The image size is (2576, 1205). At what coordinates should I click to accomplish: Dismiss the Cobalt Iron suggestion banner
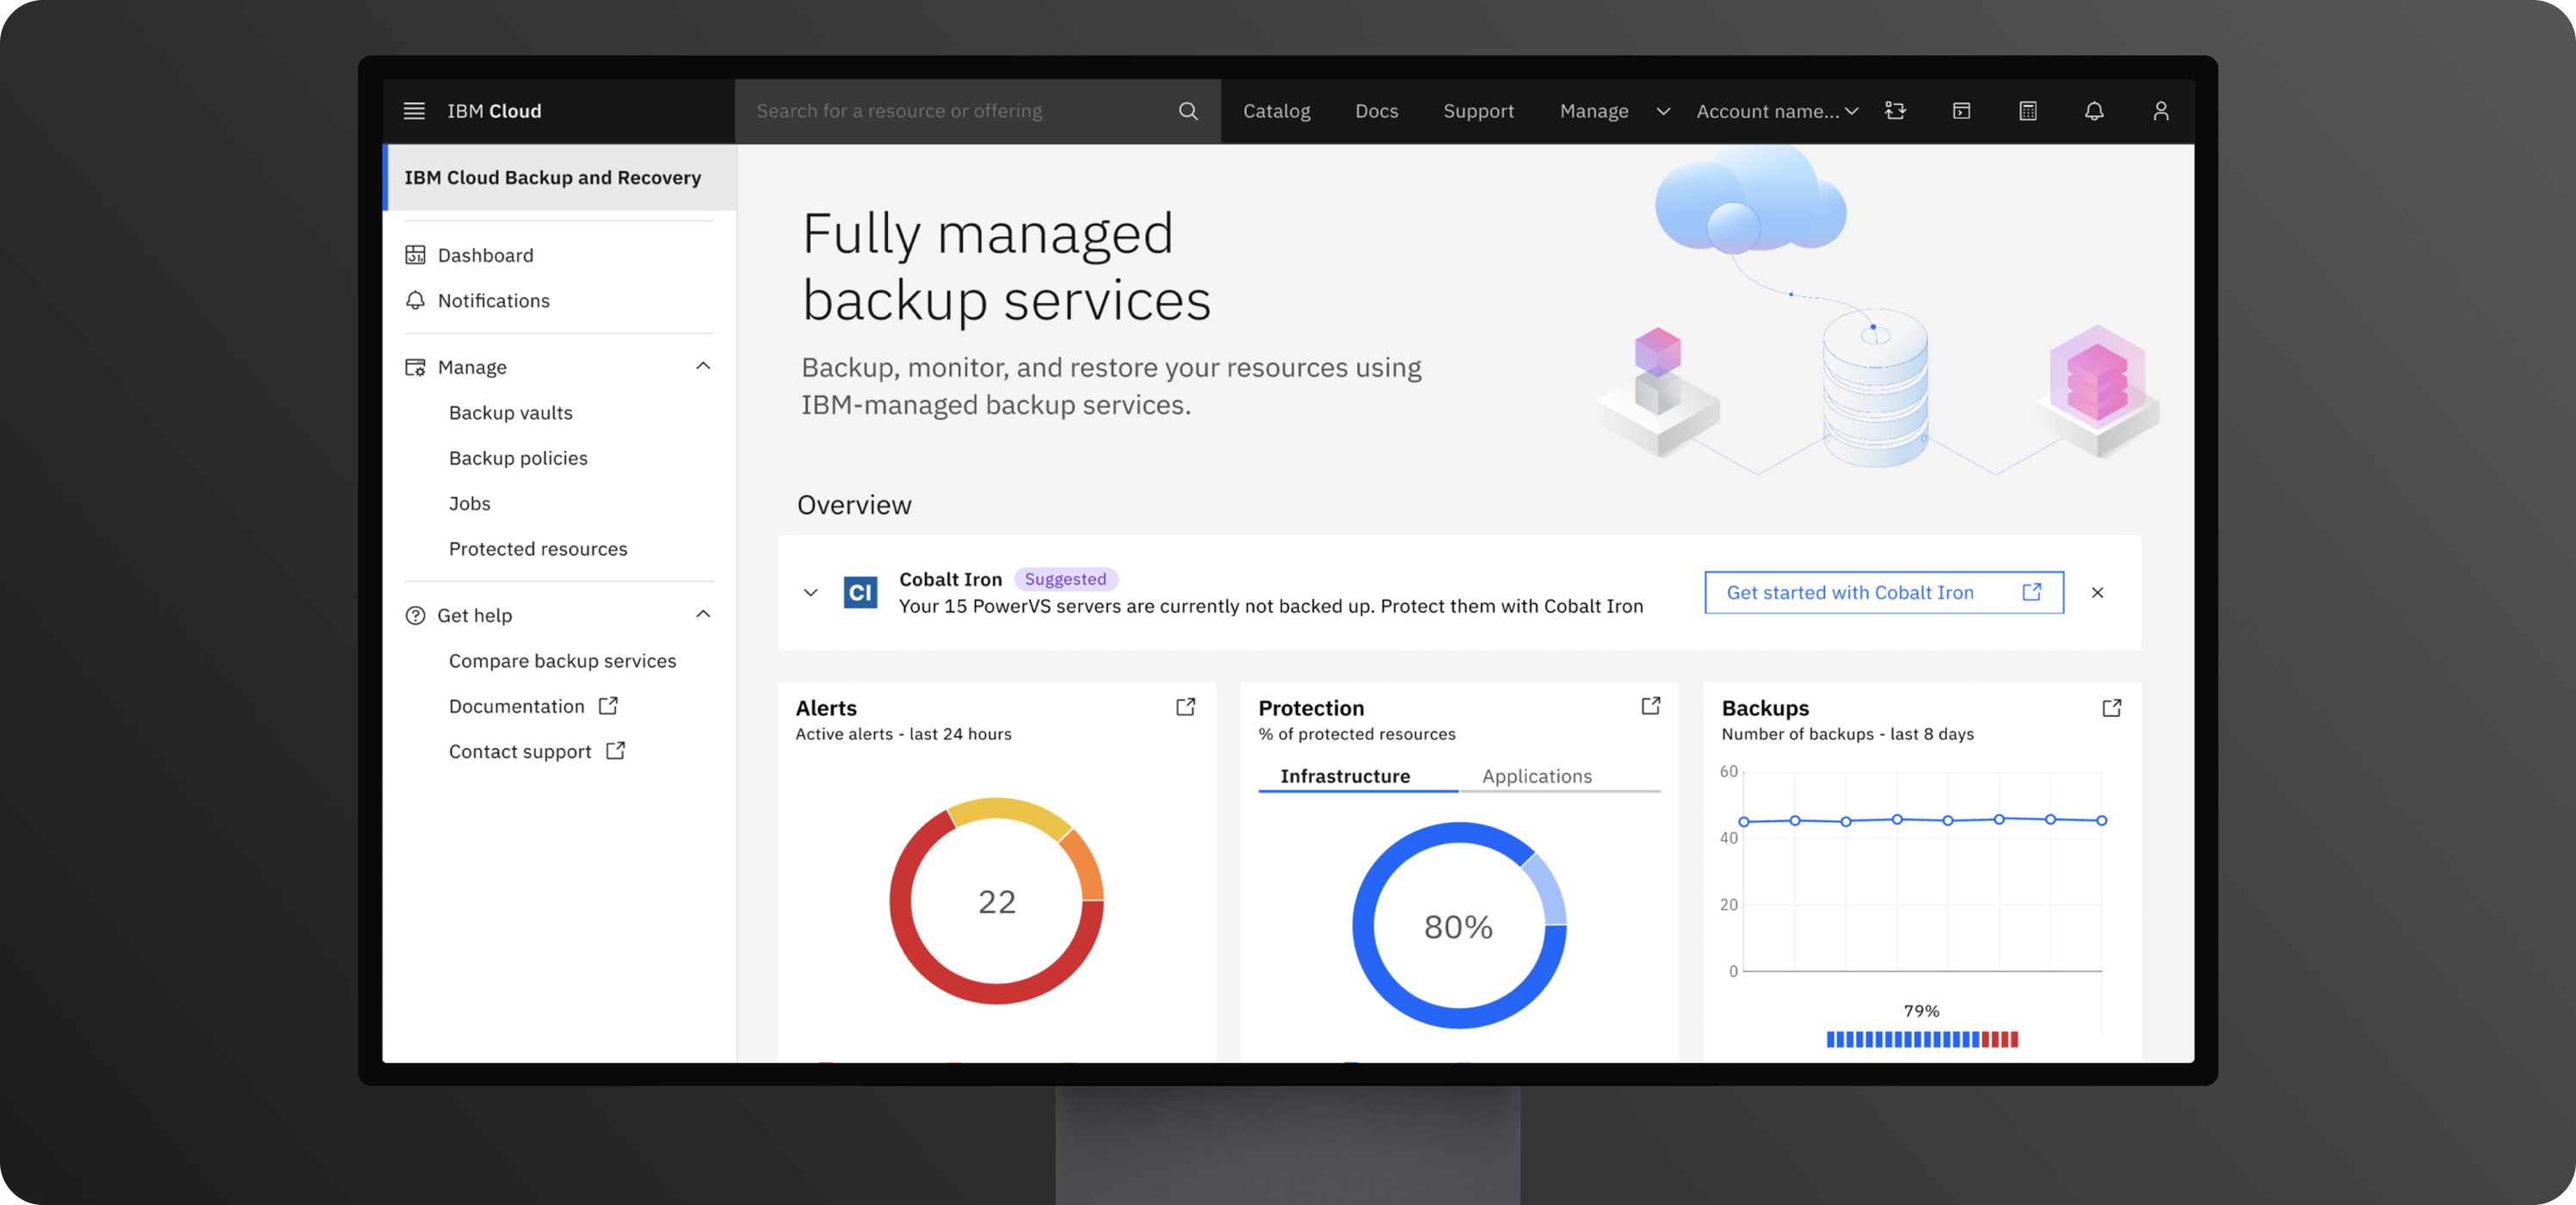[x=2097, y=592]
